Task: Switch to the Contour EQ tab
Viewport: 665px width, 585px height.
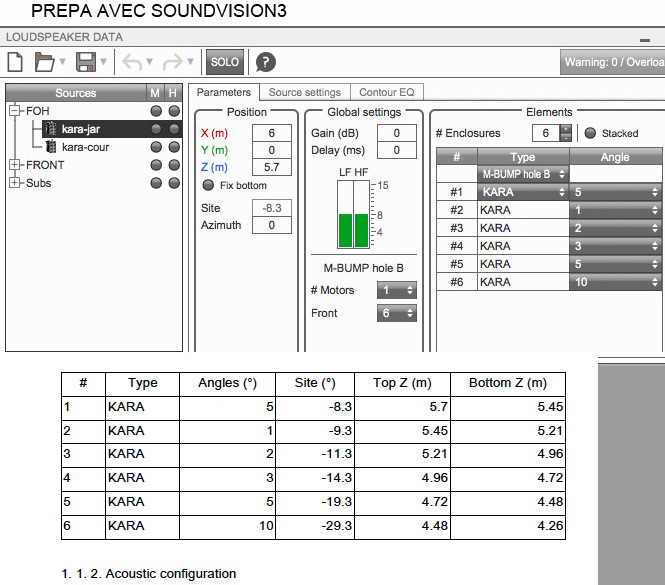Action: [386, 92]
